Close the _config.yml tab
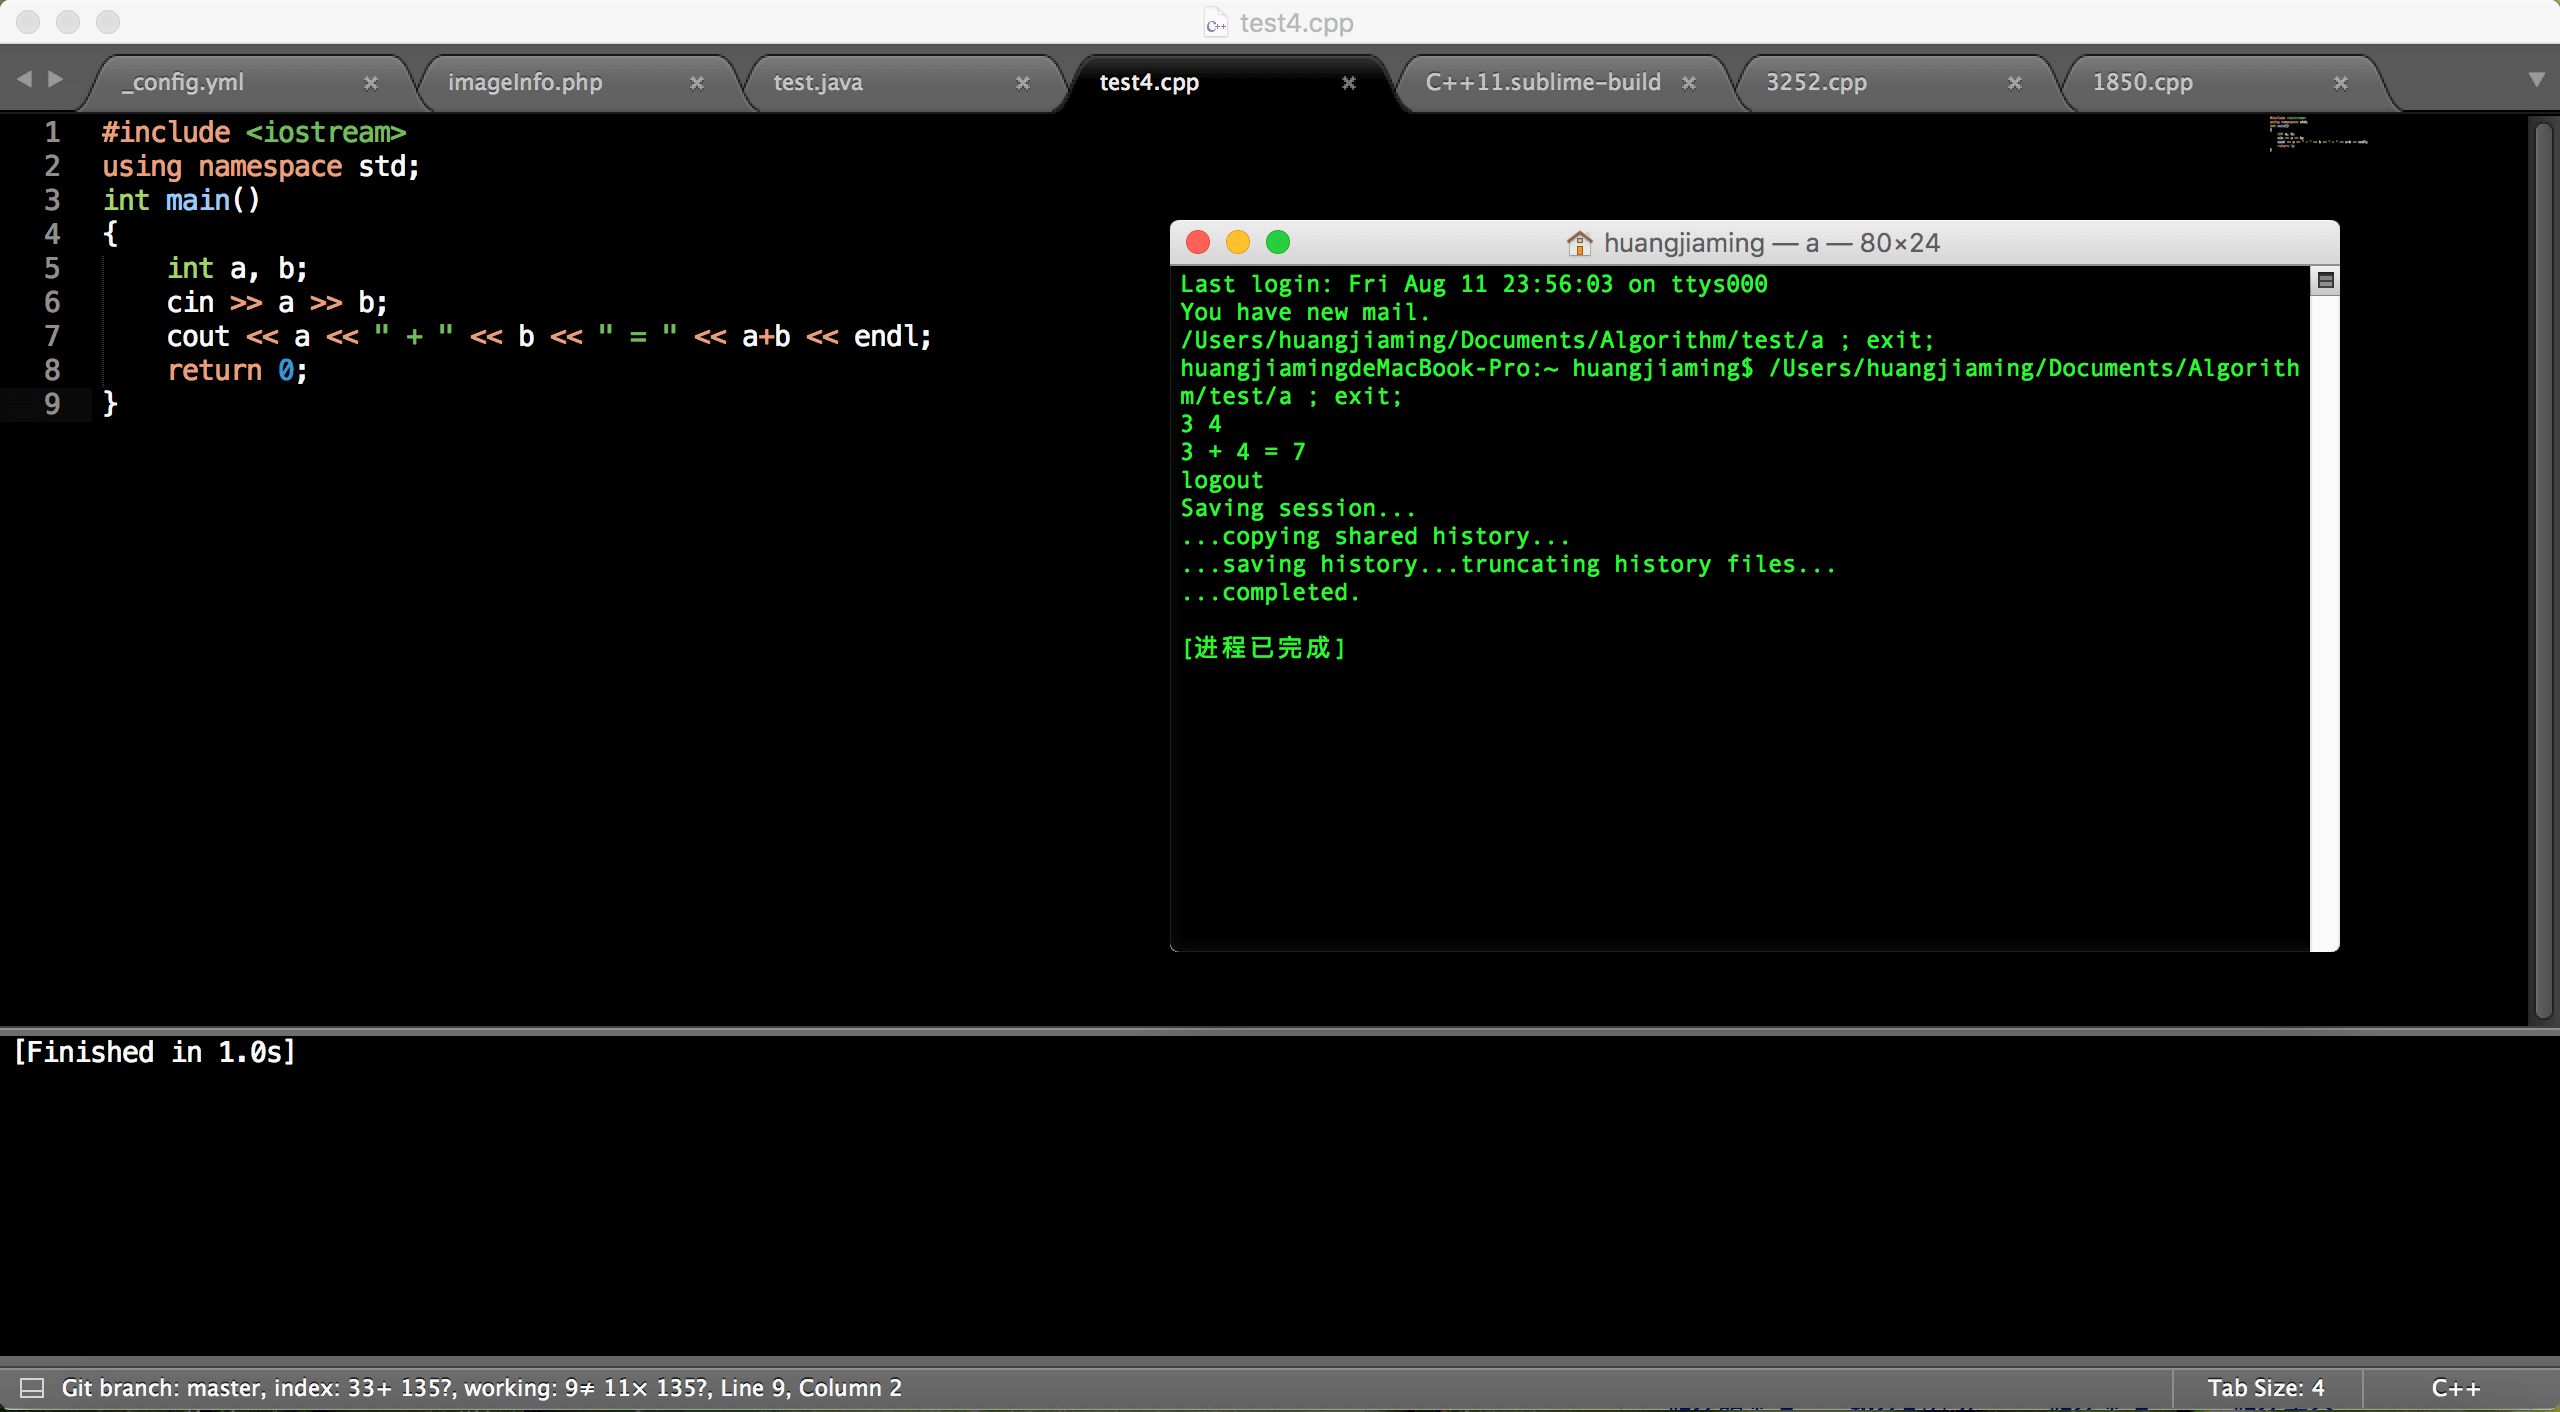The image size is (2560, 1412). (x=371, y=83)
